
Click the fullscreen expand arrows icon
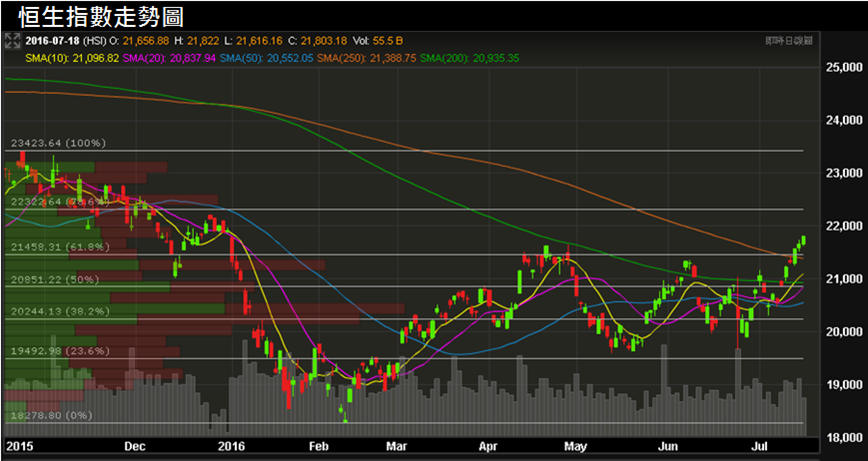click(12, 42)
